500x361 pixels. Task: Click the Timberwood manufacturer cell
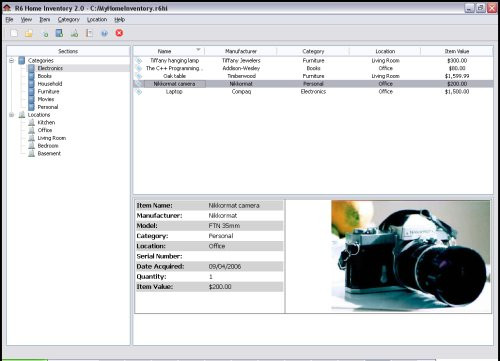[241, 76]
